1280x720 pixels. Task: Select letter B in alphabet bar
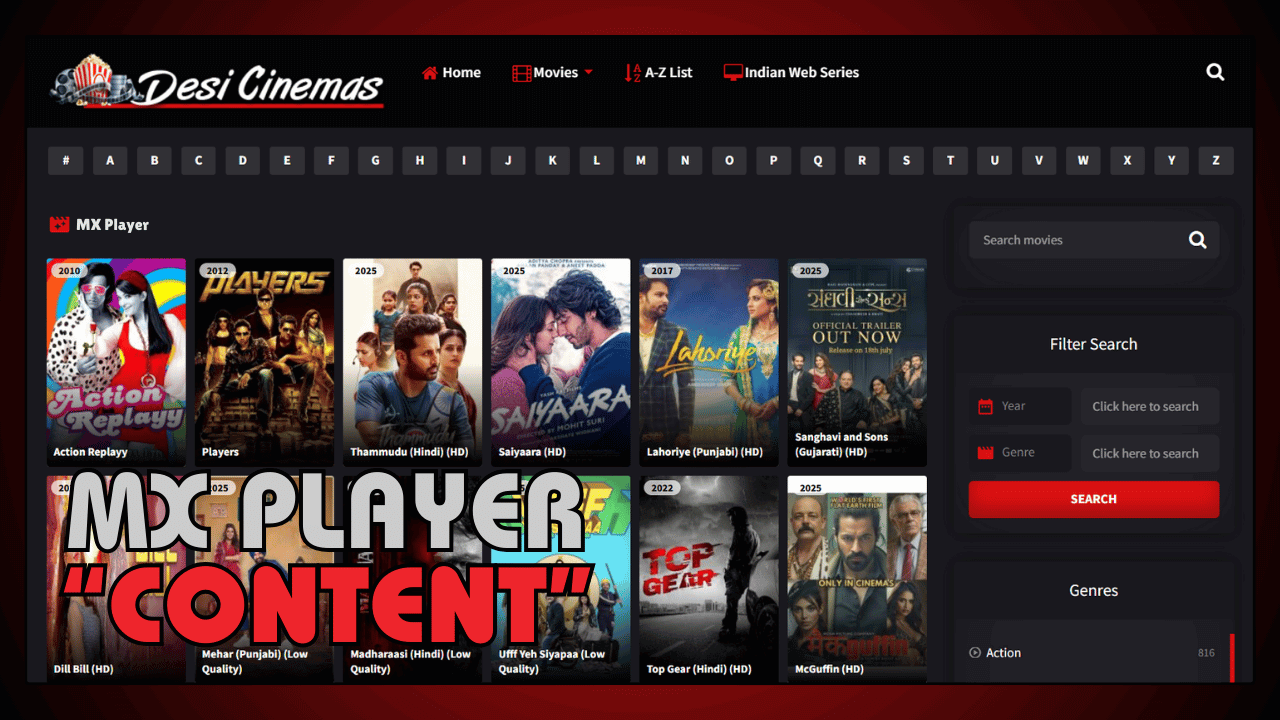tap(154, 161)
